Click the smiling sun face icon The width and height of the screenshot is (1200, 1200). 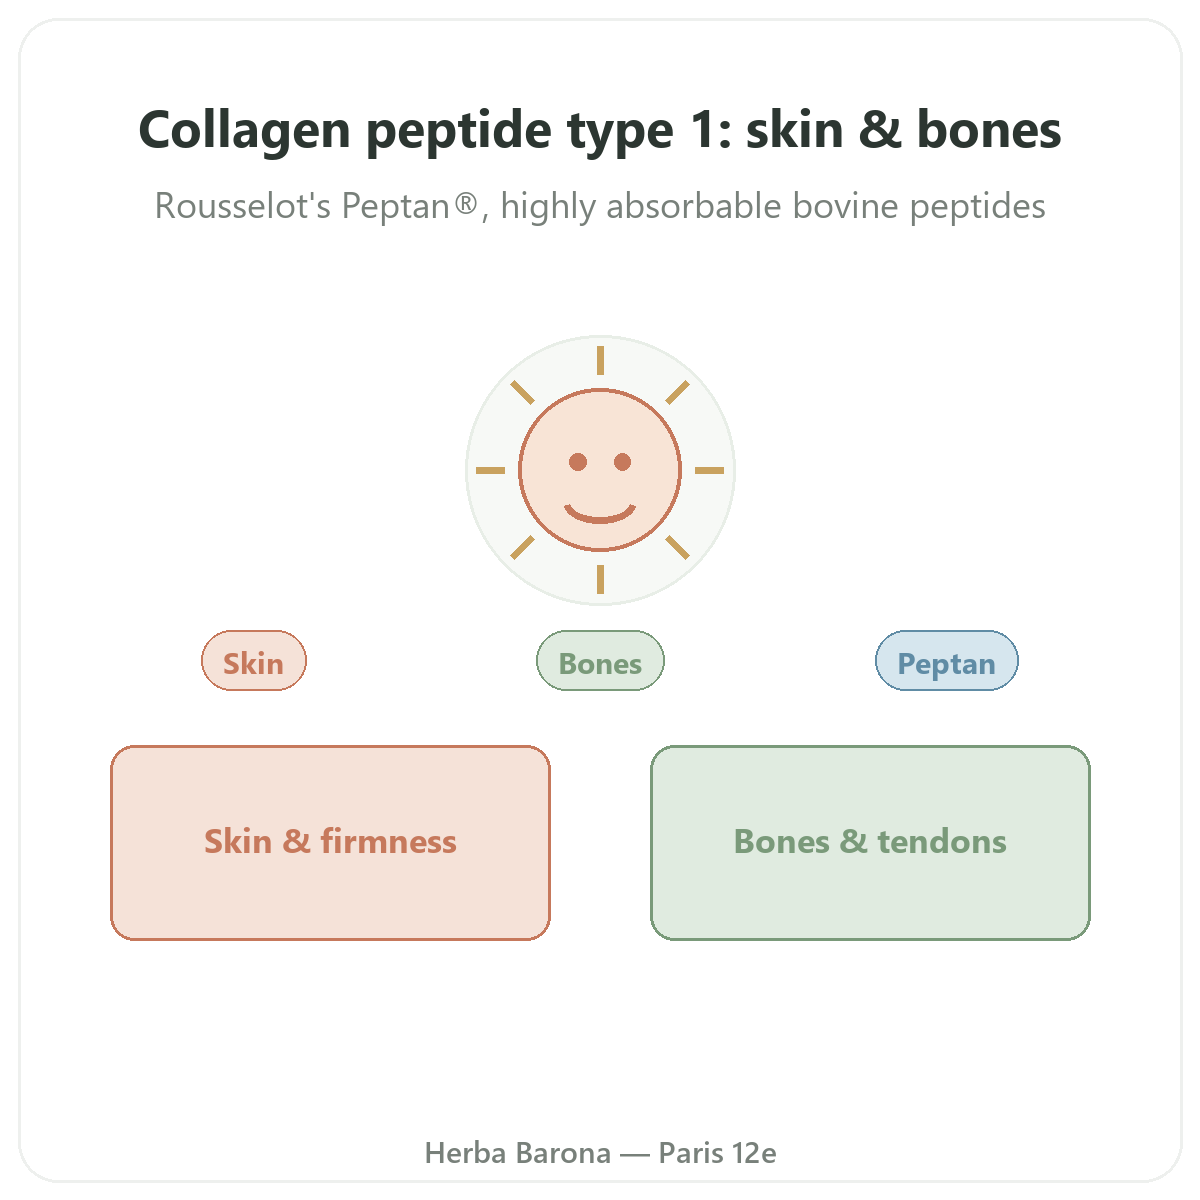click(x=600, y=470)
